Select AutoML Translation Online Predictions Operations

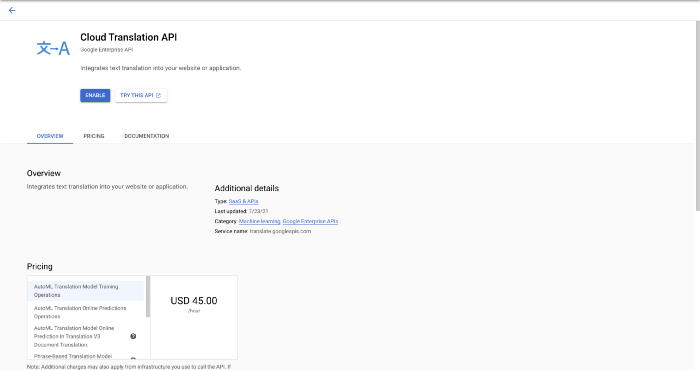(86, 312)
